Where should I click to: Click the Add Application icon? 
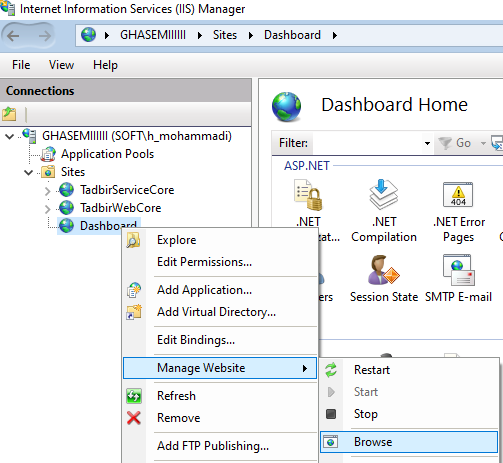tap(134, 290)
